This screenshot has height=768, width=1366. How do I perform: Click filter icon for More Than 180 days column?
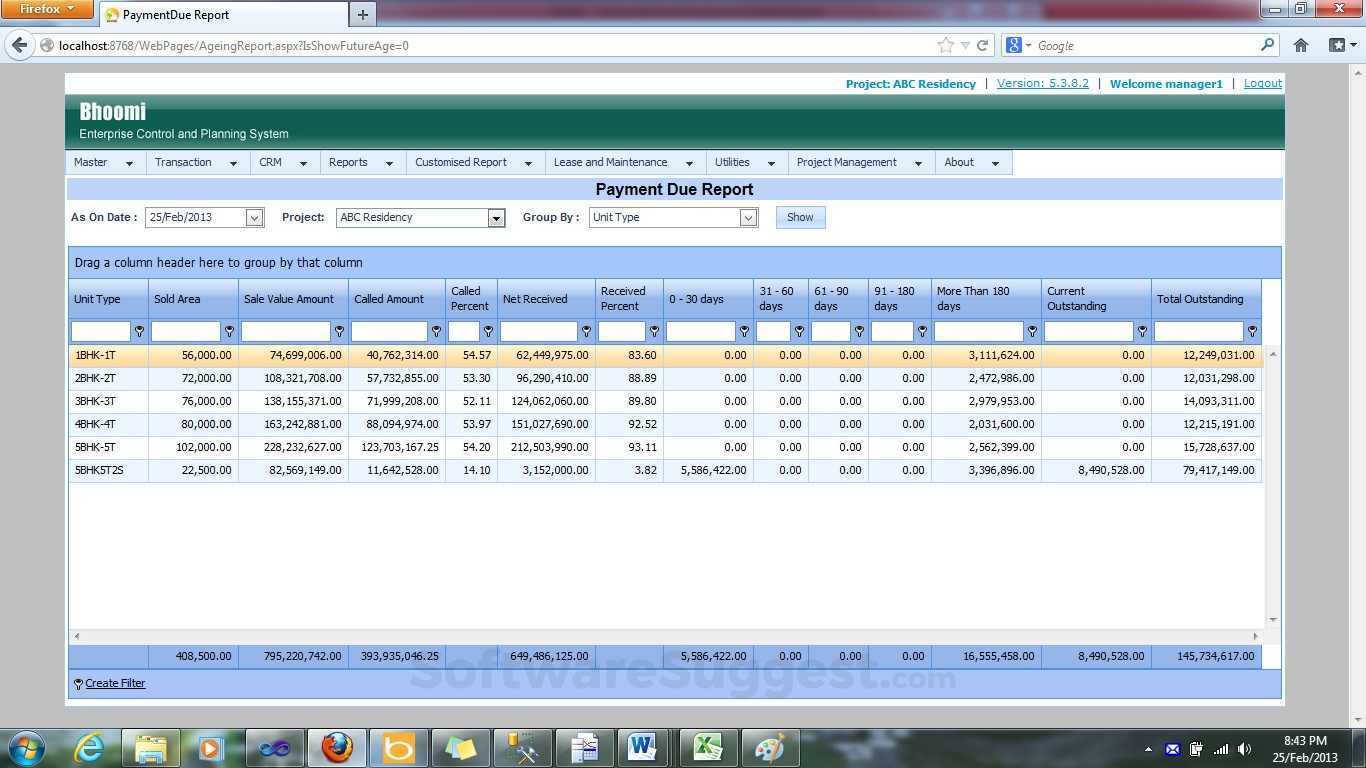pos(1032,331)
